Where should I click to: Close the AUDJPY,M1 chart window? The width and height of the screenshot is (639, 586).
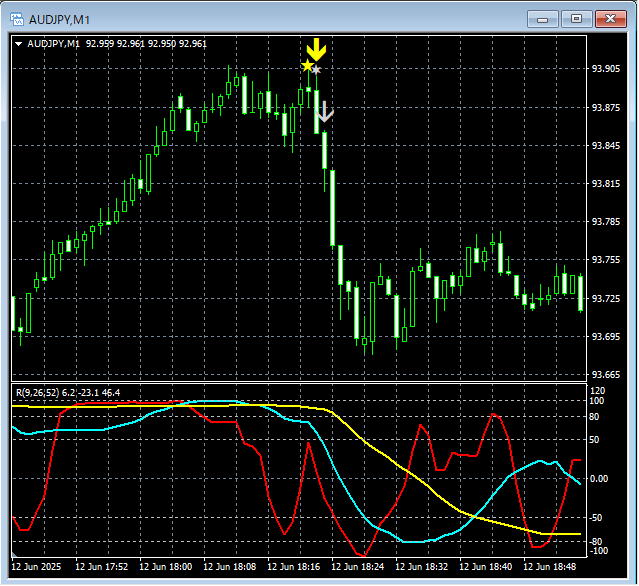610,19
